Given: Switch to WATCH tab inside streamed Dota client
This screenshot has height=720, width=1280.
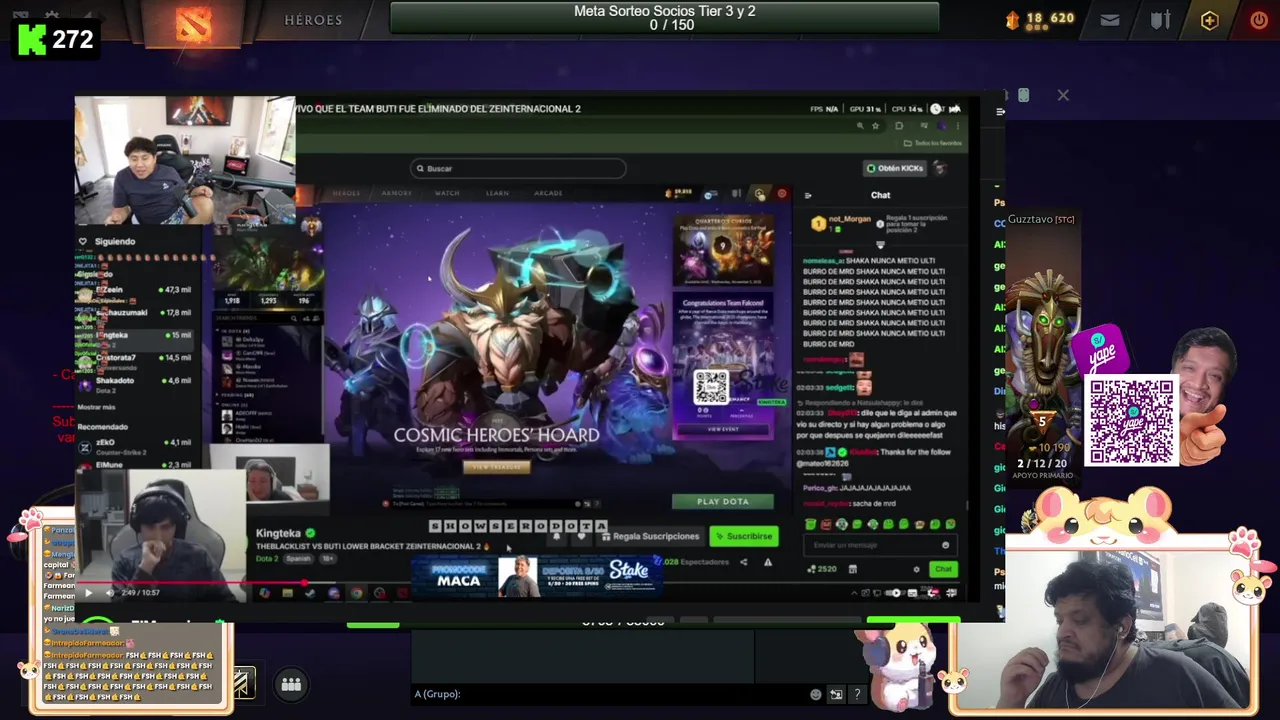Looking at the screenshot, I should coord(447,193).
